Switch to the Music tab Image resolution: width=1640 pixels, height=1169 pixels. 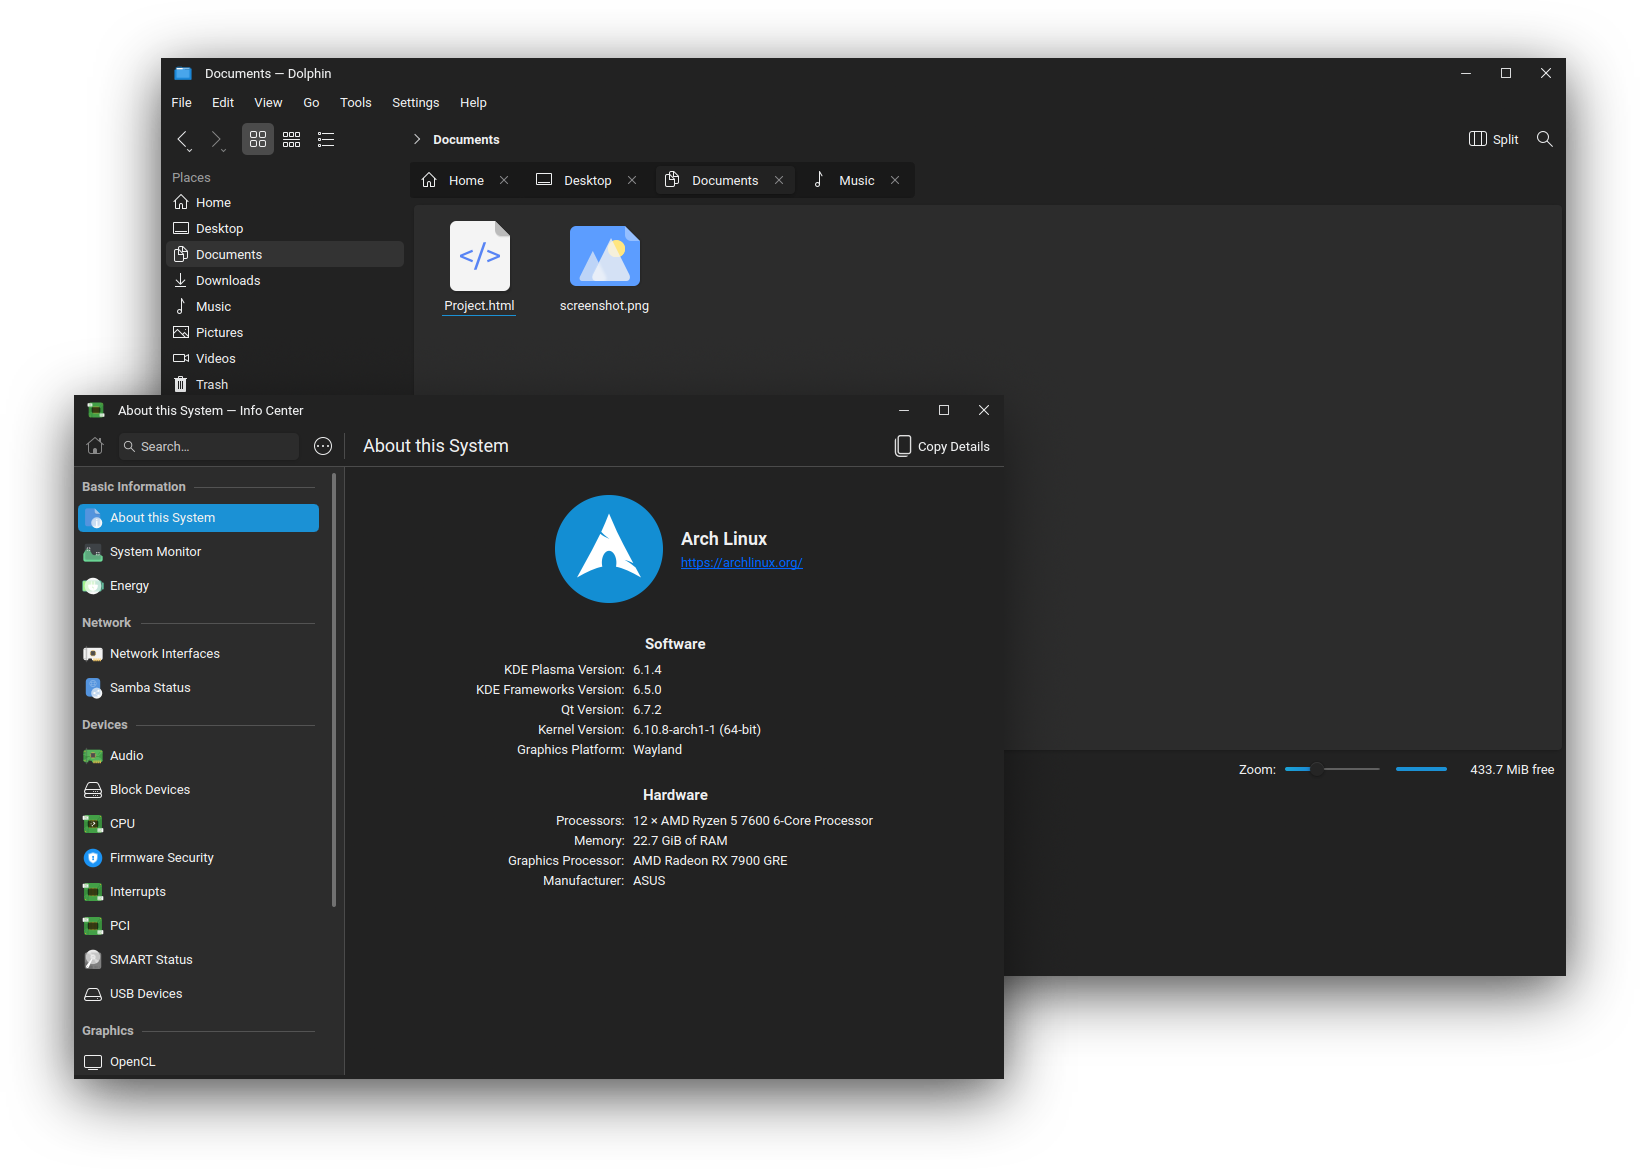pos(856,181)
